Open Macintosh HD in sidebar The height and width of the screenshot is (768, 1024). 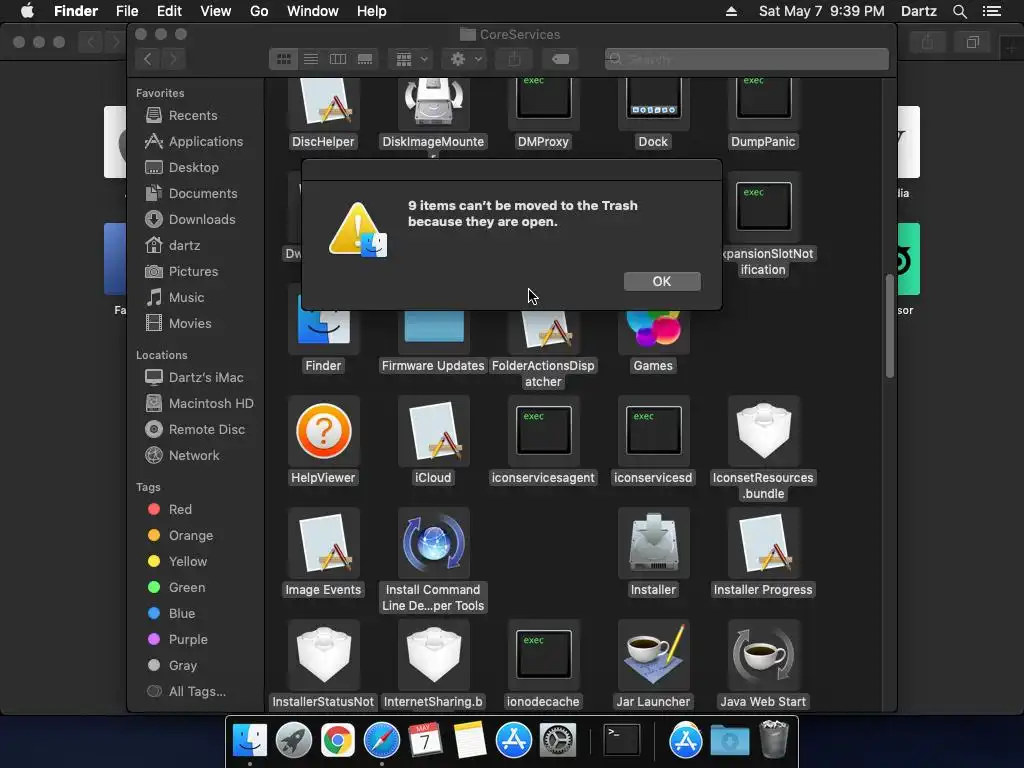coord(211,404)
